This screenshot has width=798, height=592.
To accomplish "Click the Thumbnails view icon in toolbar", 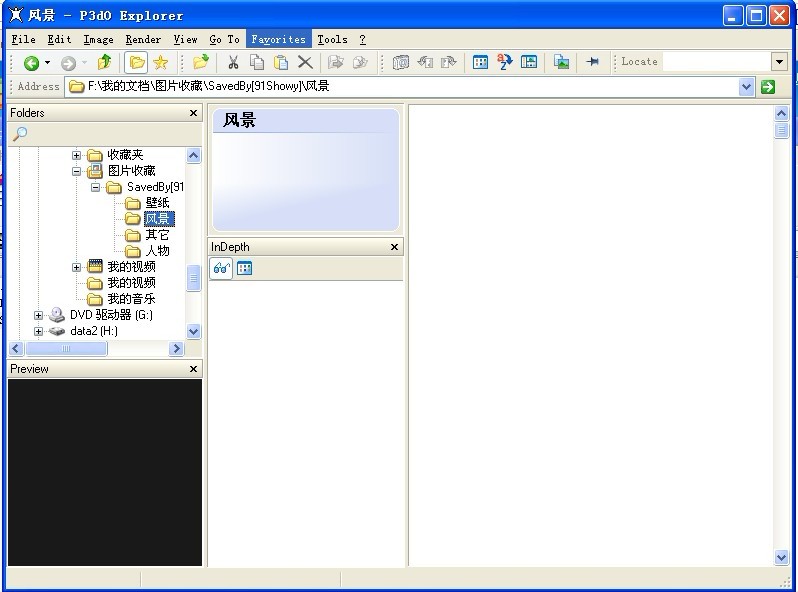I will coord(480,62).
